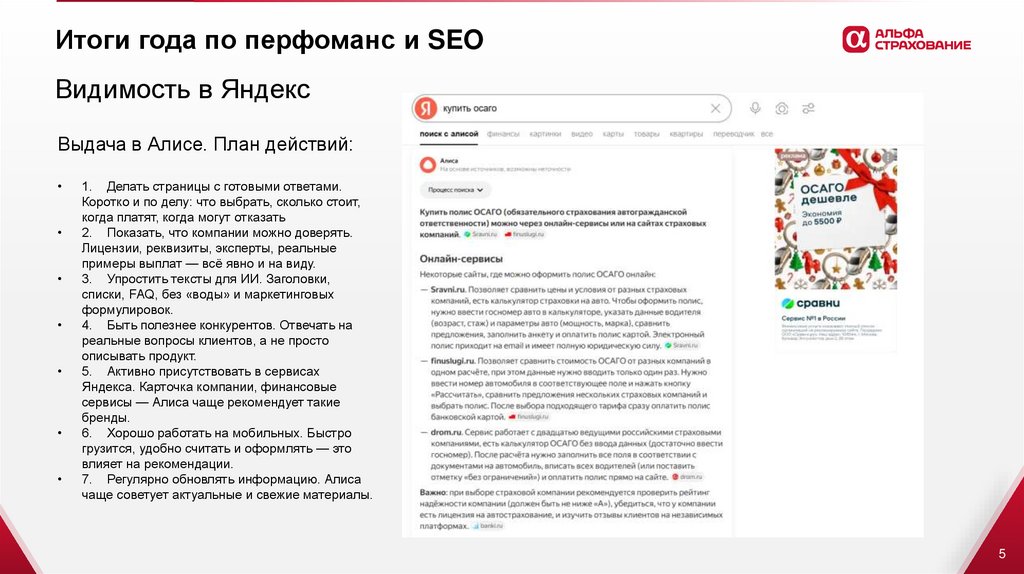The width and height of the screenshot is (1024, 574).
Task: Switch to the «финансы» tab
Action: coord(503,134)
